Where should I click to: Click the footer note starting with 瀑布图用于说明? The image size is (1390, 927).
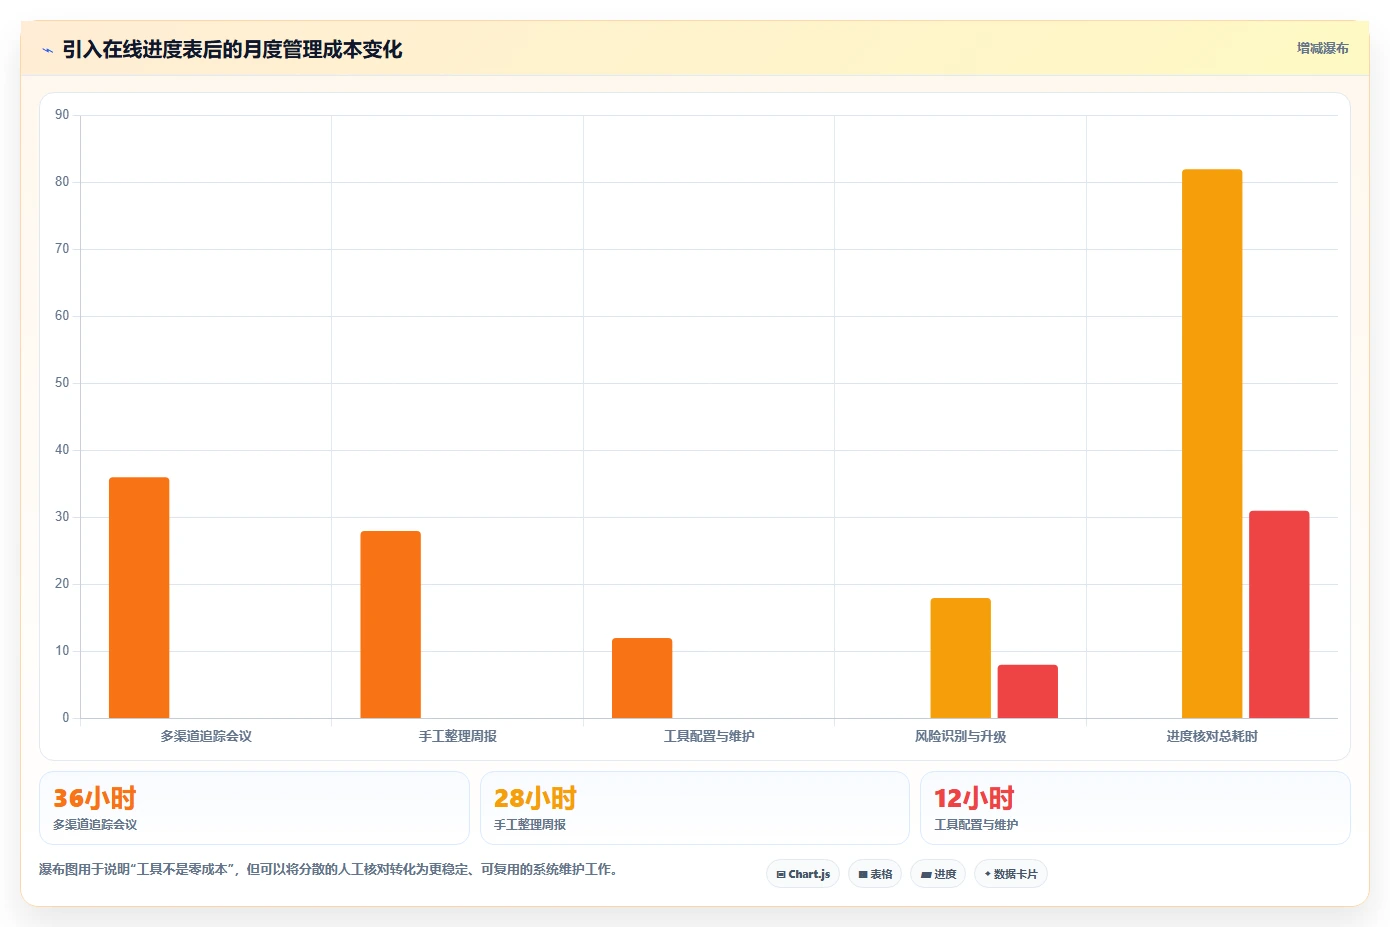(x=331, y=869)
